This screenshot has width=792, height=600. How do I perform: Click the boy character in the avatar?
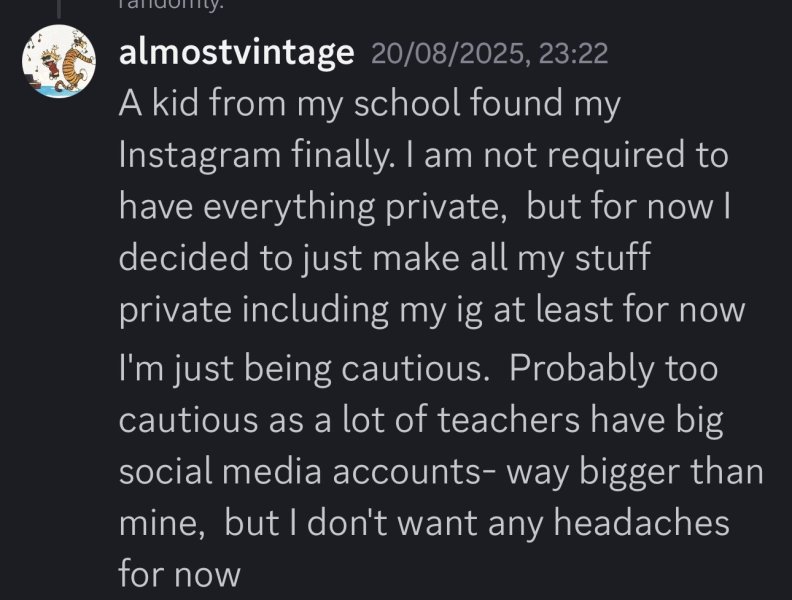click(51, 62)
